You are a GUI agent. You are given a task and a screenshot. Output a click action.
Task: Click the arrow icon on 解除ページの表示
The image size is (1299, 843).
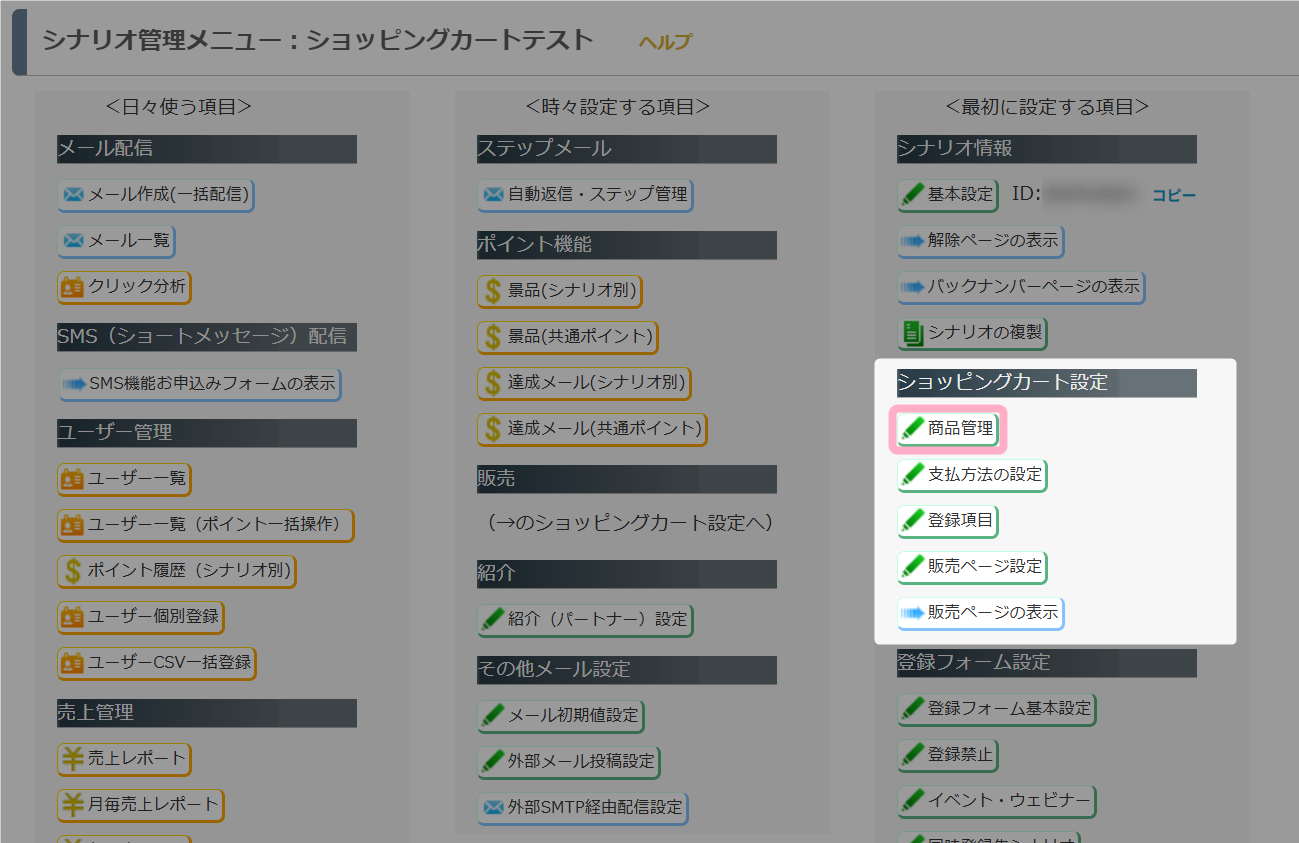pyautogui.click(x=913, y=240)
